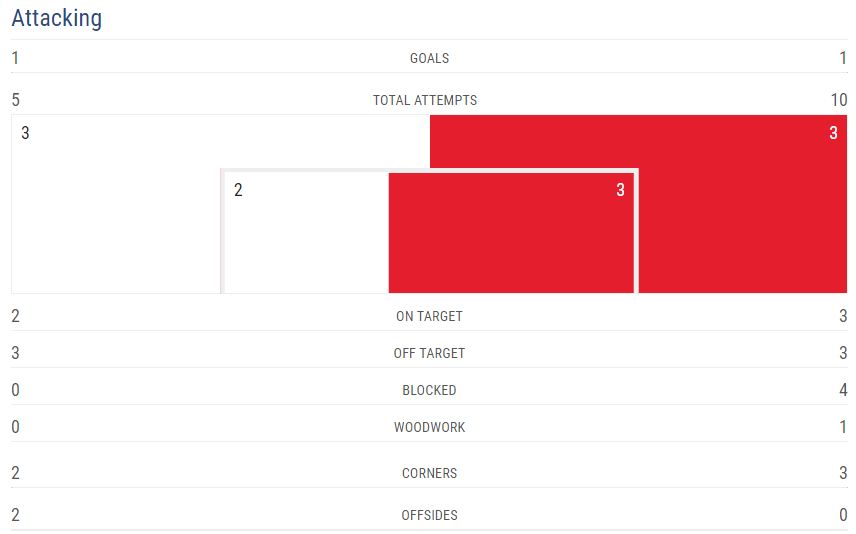Click the left team's goals value 1
Viewport: 856px width, 534px height.
coord(16,58)
